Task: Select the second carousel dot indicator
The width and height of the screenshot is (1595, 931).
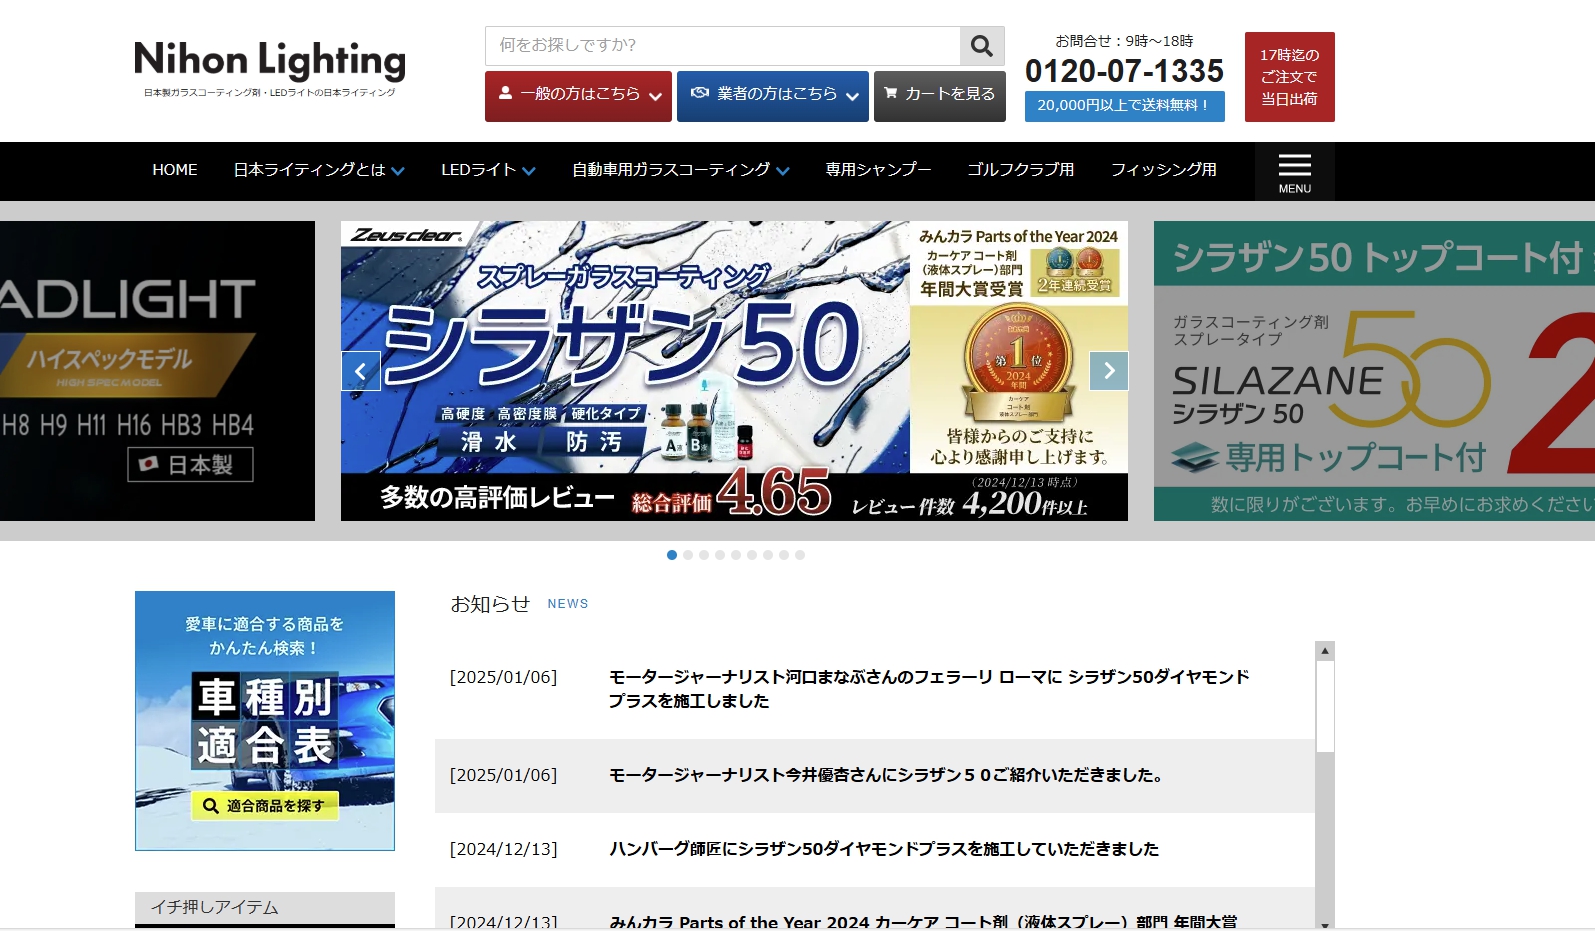Action: click(x=688, y=555)
